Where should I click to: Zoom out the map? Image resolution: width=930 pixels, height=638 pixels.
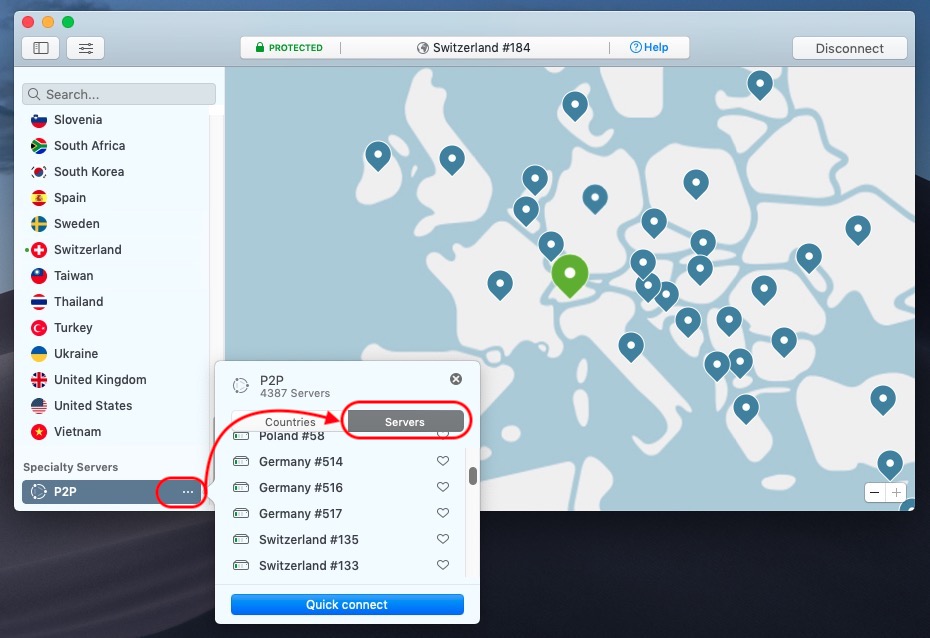[875, 492]
